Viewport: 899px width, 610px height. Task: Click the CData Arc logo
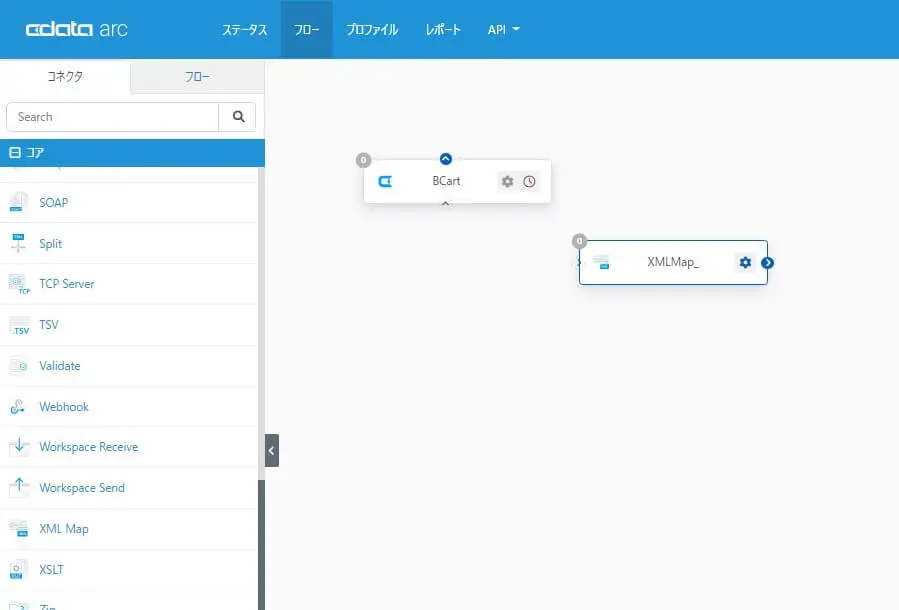pos(76,29)
